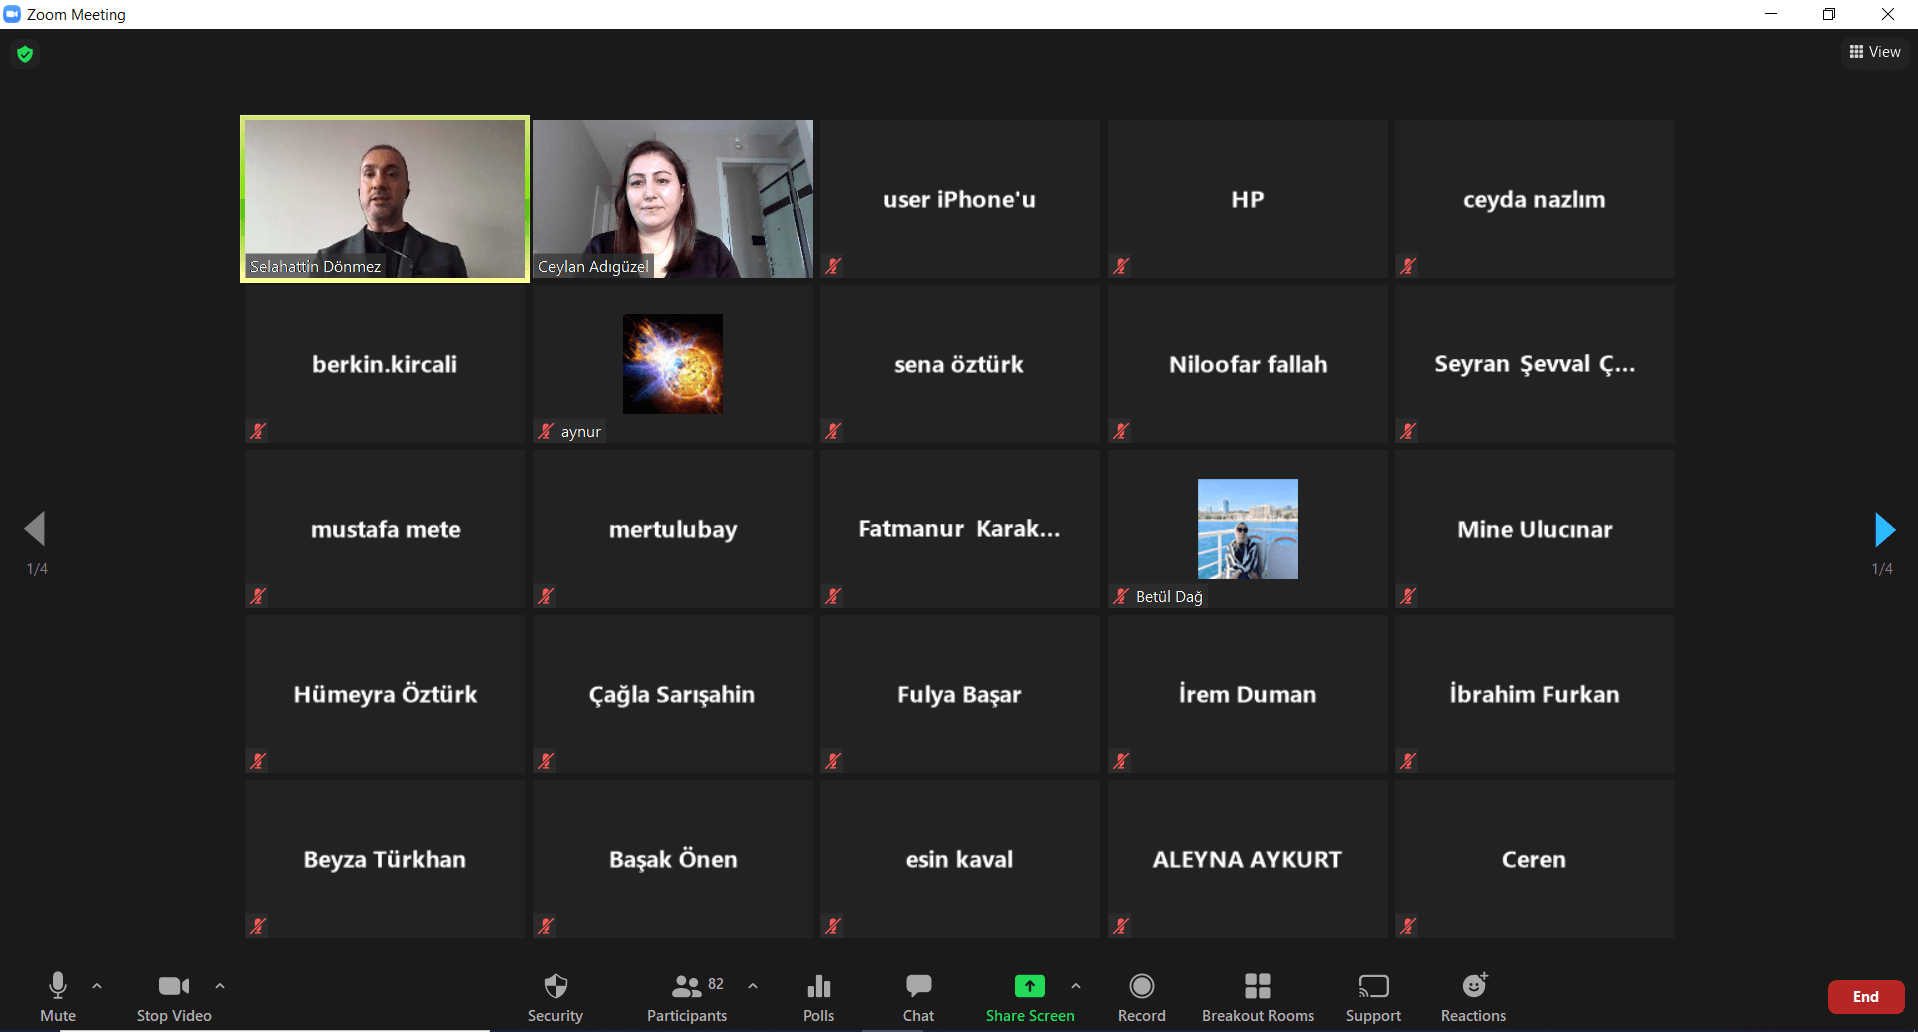1918x1032 pixels.
Task: Open the Security shield icon
Action: (x=555, y=987)
